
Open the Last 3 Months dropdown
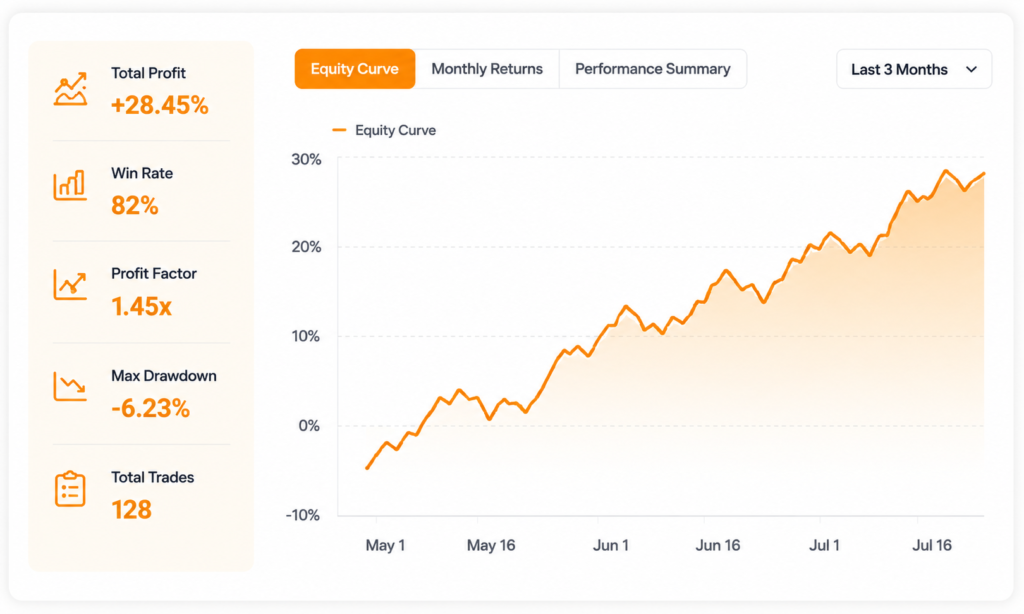click(x=914, y=69)
